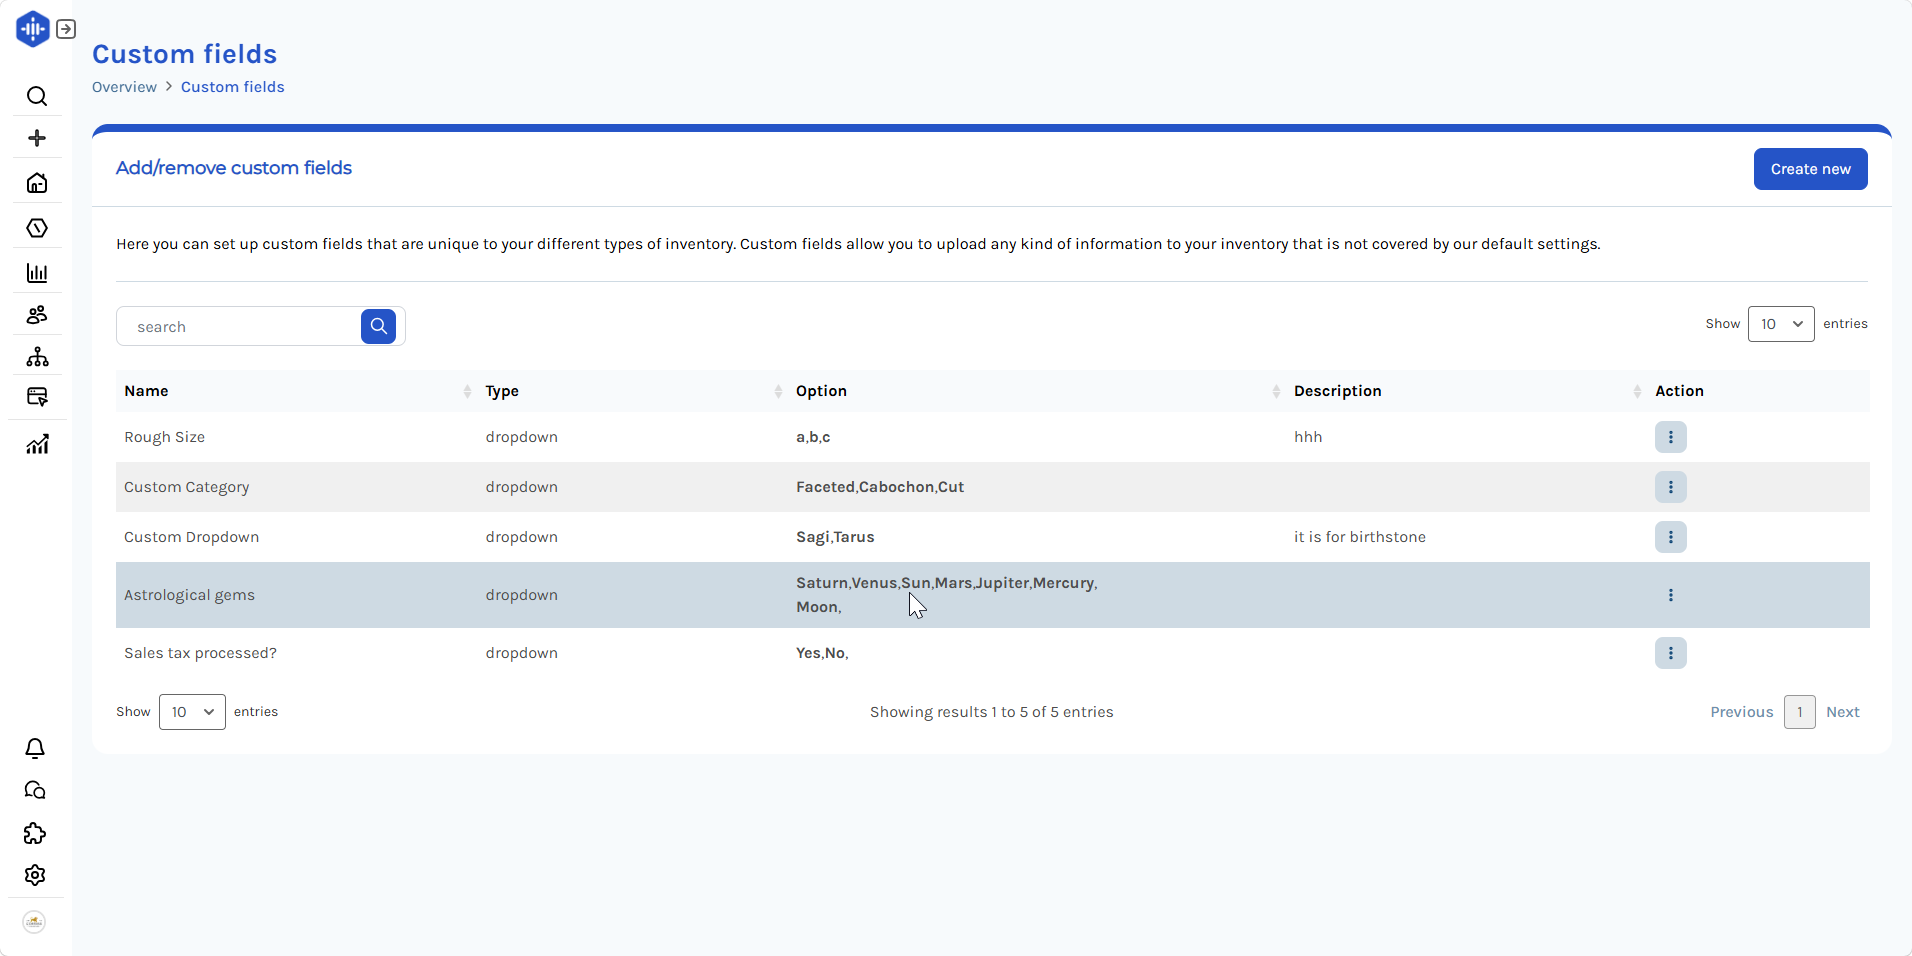The height and width of the screenshot is (956, 1912).
Task: Click the 'it is for birthstone' description
Action: (x=1360, y=537)
